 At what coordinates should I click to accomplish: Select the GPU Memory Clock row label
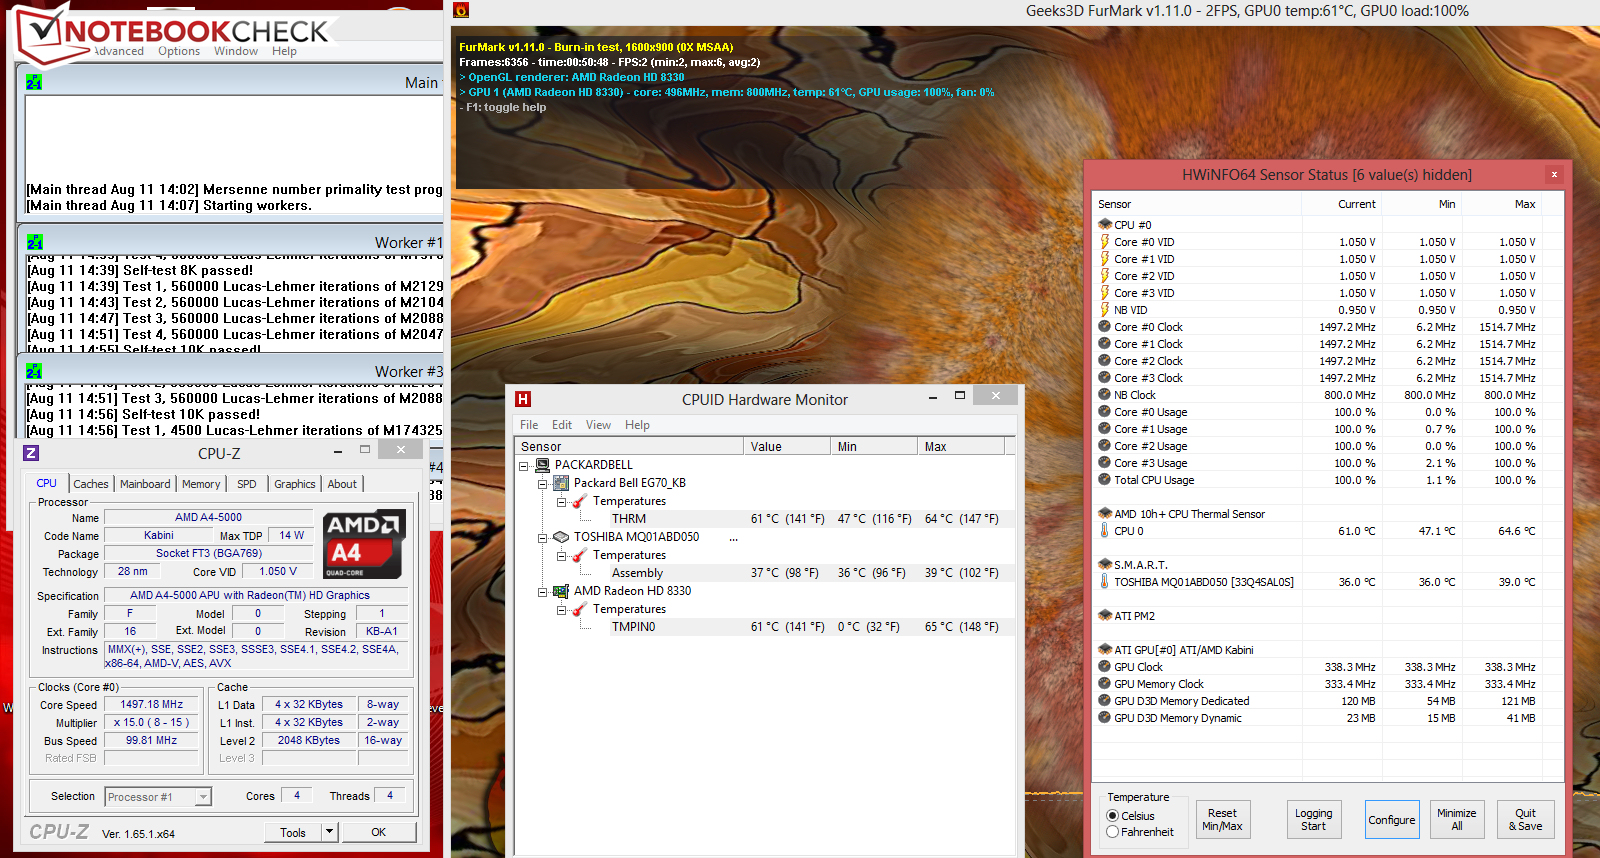(1159, 684)
